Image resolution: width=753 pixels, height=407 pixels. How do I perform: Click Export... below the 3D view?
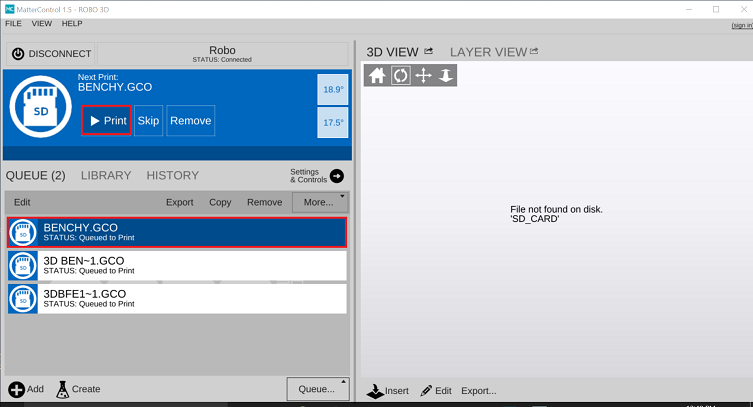[x=479, y=391]
